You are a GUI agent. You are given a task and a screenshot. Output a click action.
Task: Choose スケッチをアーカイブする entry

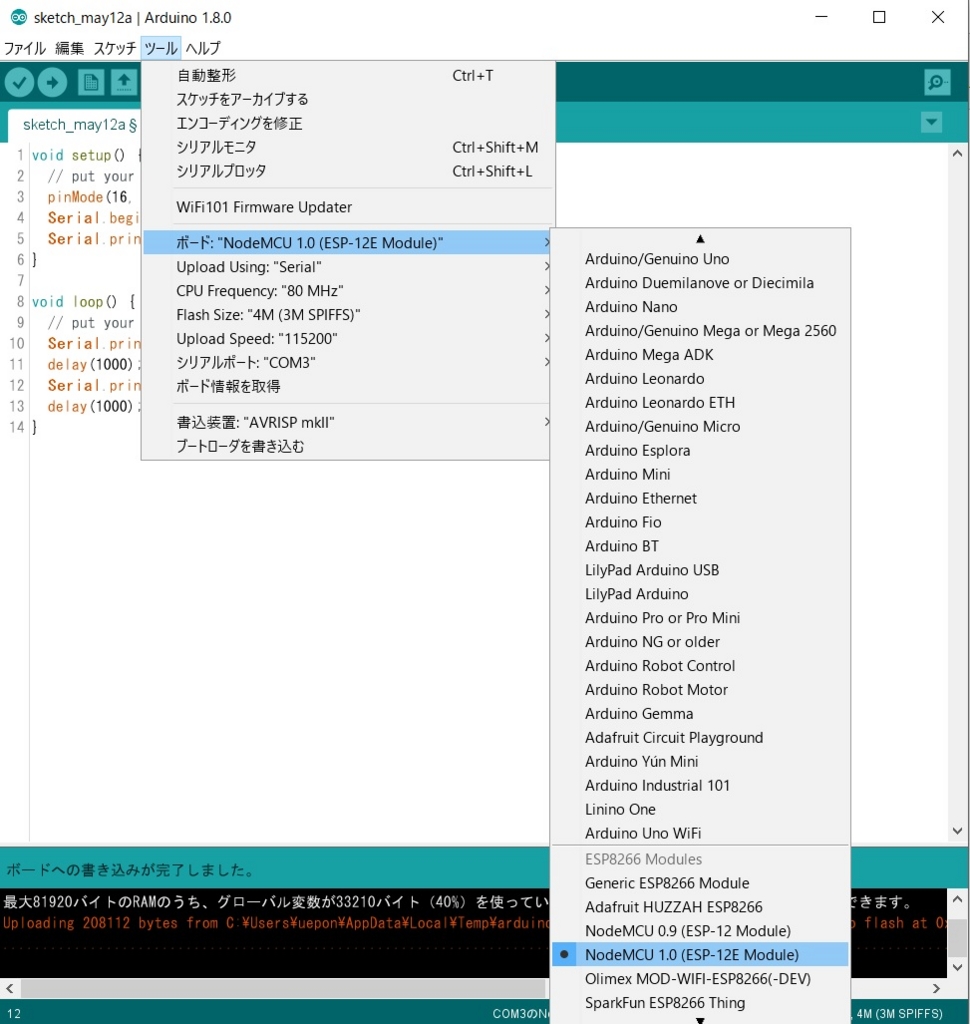point(346,99)
